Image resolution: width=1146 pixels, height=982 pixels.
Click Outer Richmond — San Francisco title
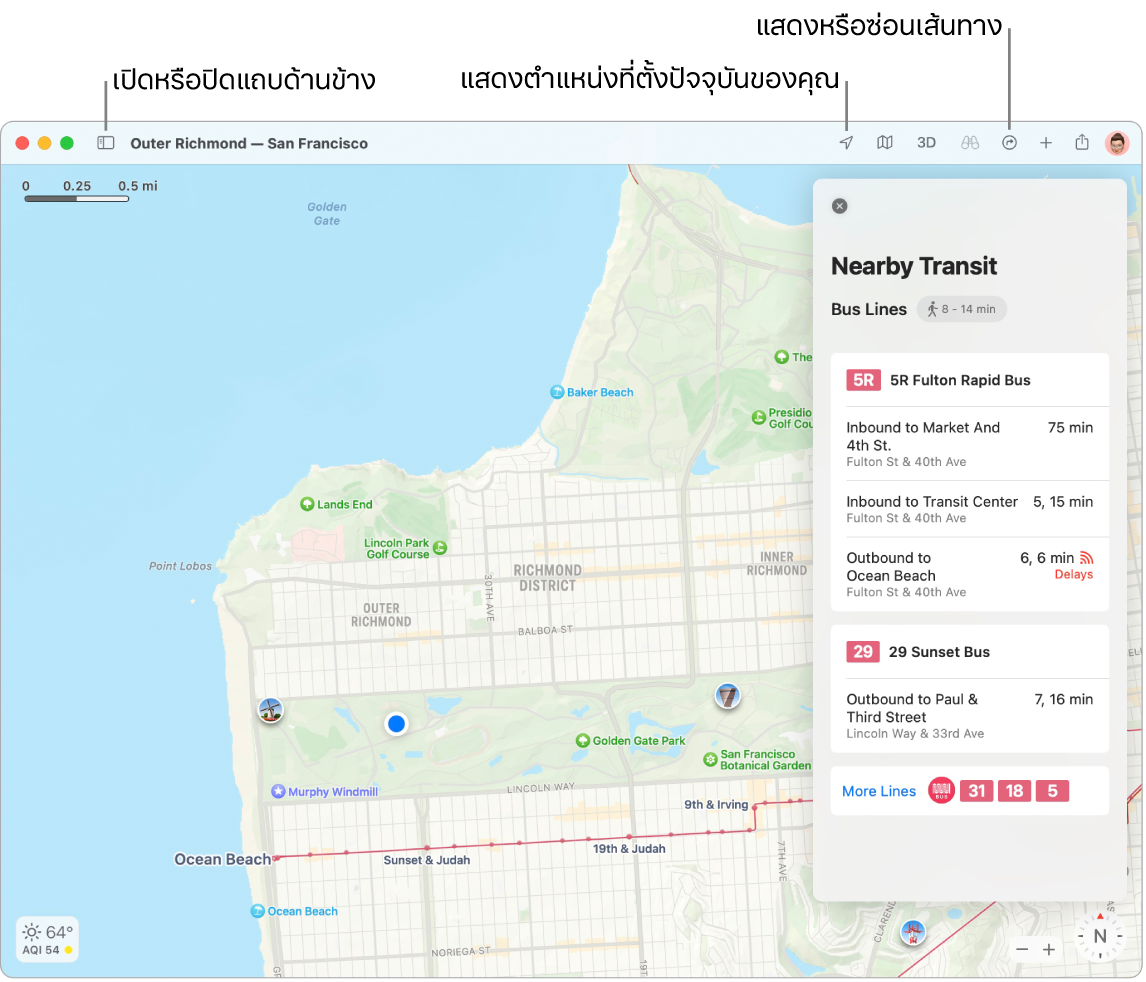249,143
